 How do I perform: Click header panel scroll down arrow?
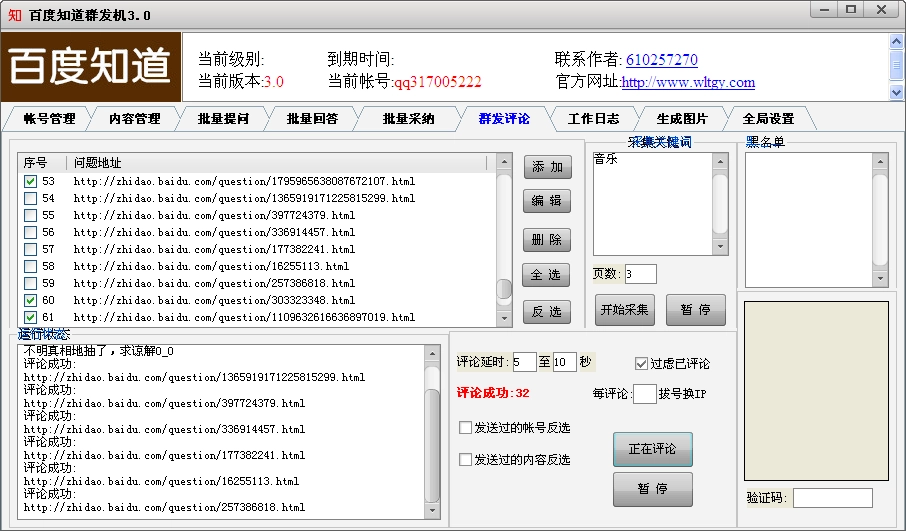(x=896, y=92)
